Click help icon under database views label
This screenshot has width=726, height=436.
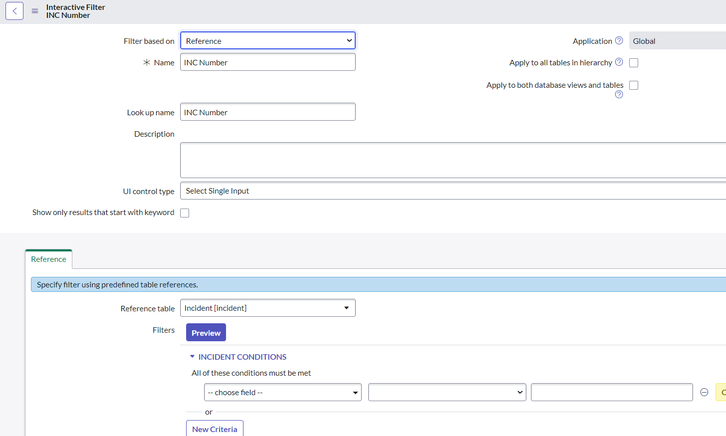click(619, 94)
